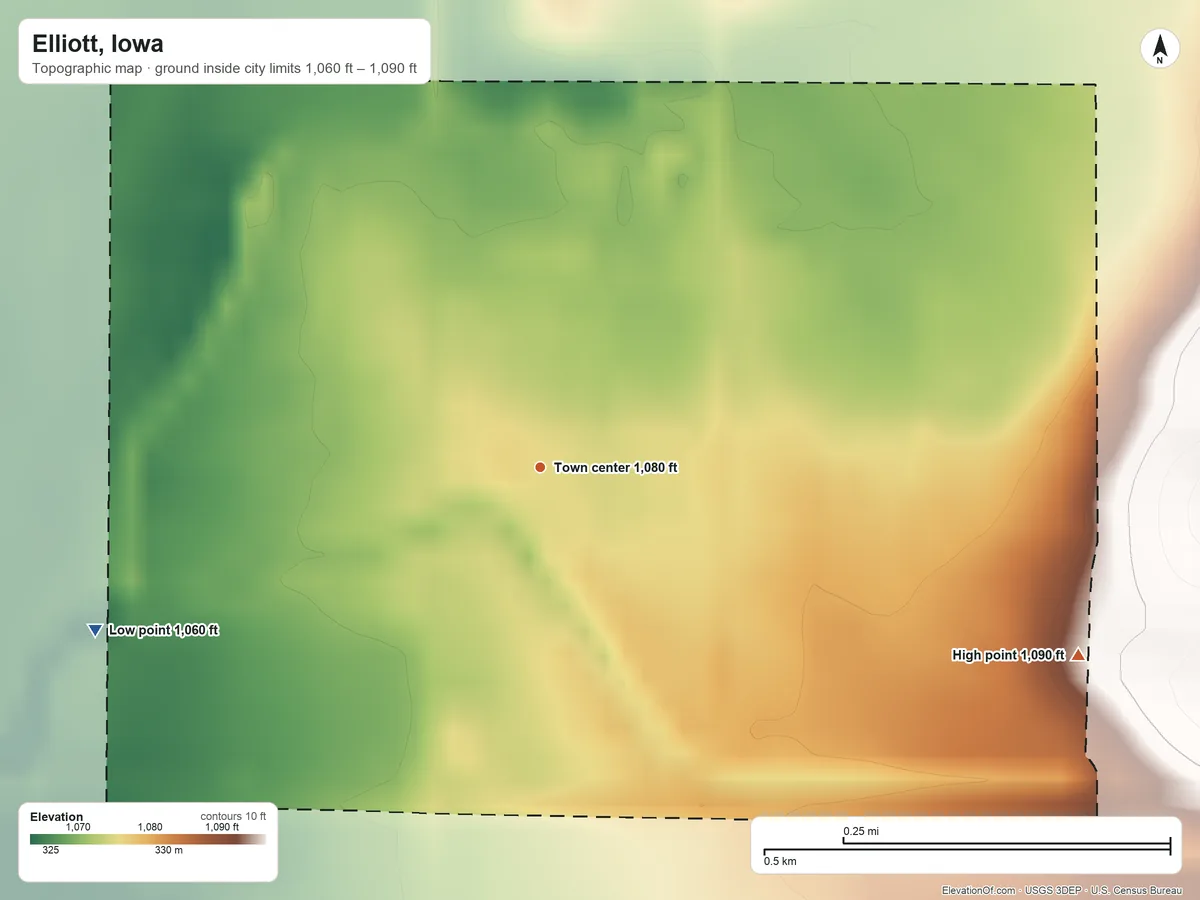Select the 'High point 1,090 ft' label
Viewport: 1200px width, 900px height.
point(1008,655)
